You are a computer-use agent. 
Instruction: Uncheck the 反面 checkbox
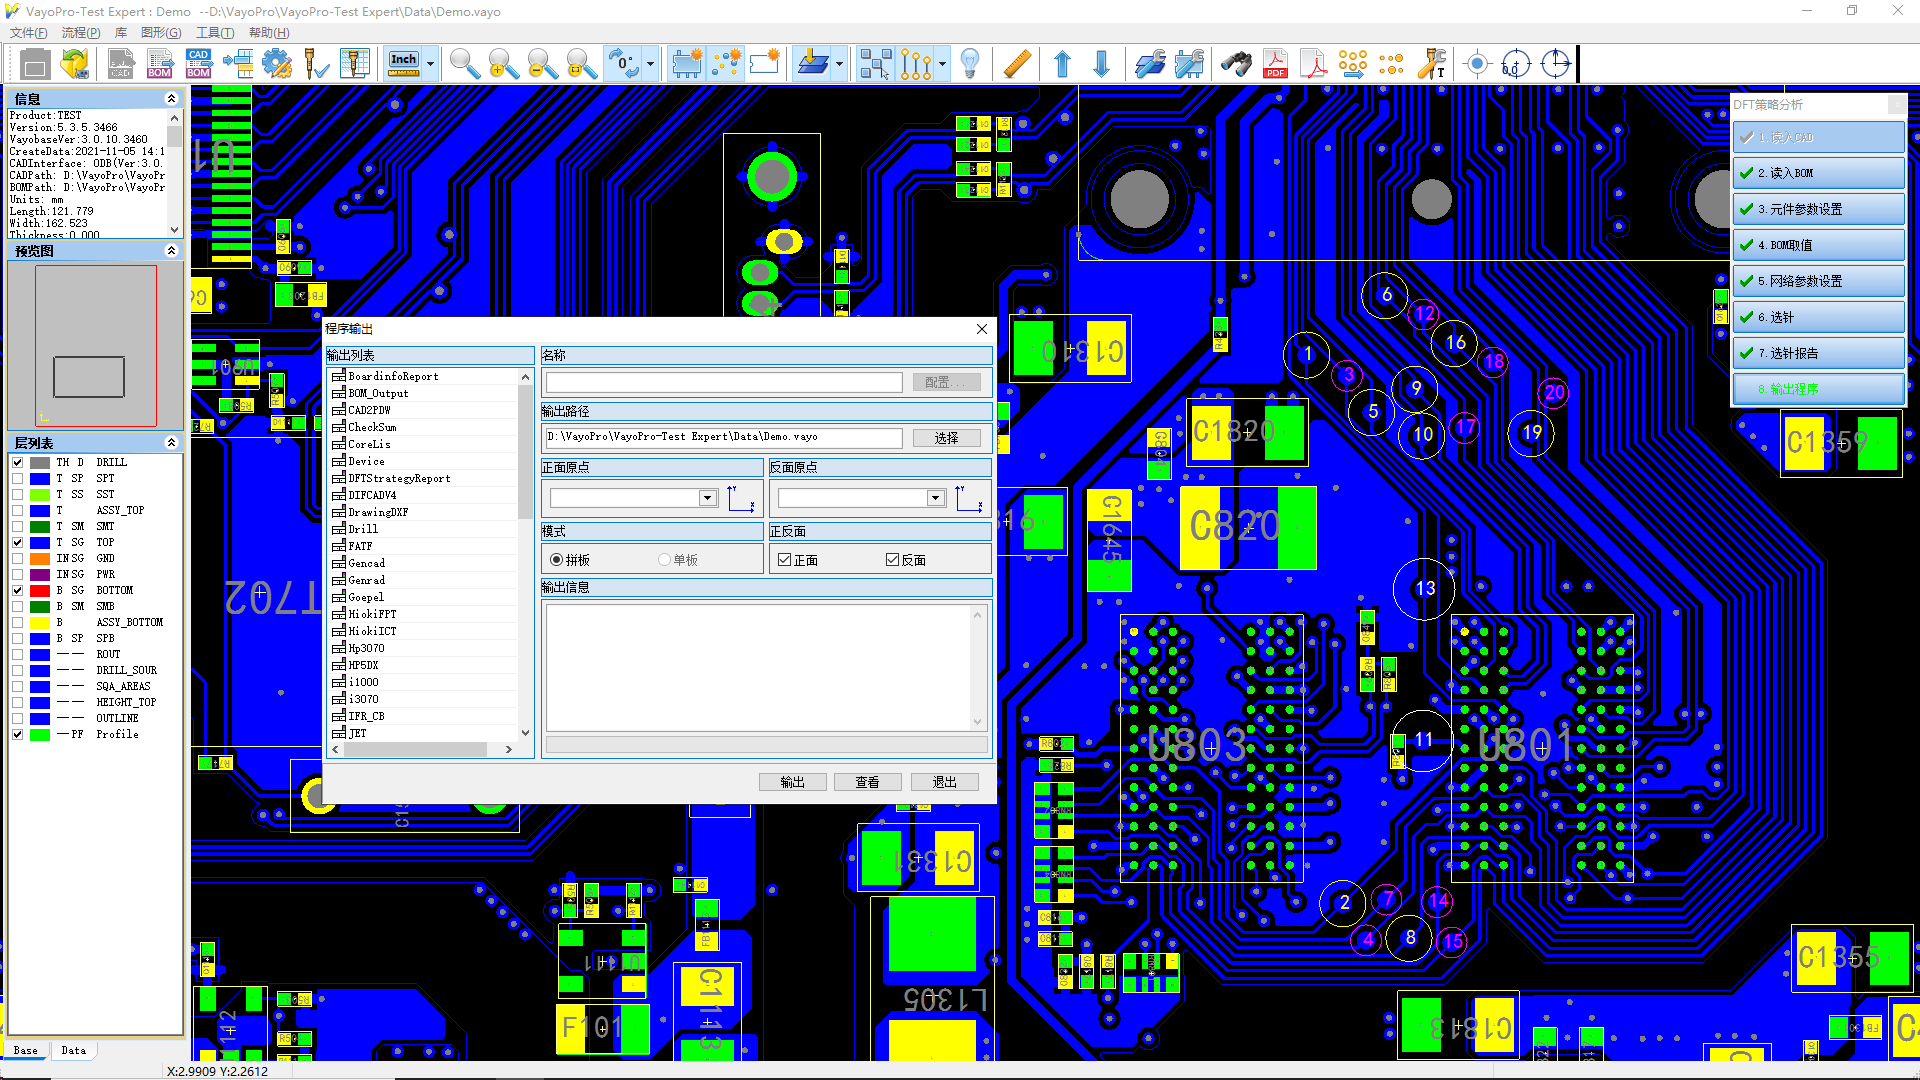tap(892, 560)
